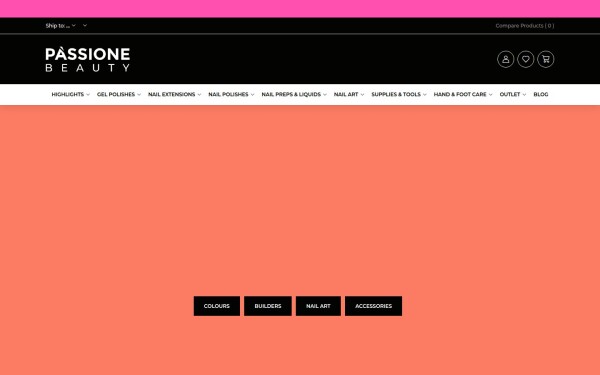Expand the Supplies & Tools menu
Screen dimensions: 600x375
pos(399,94)
